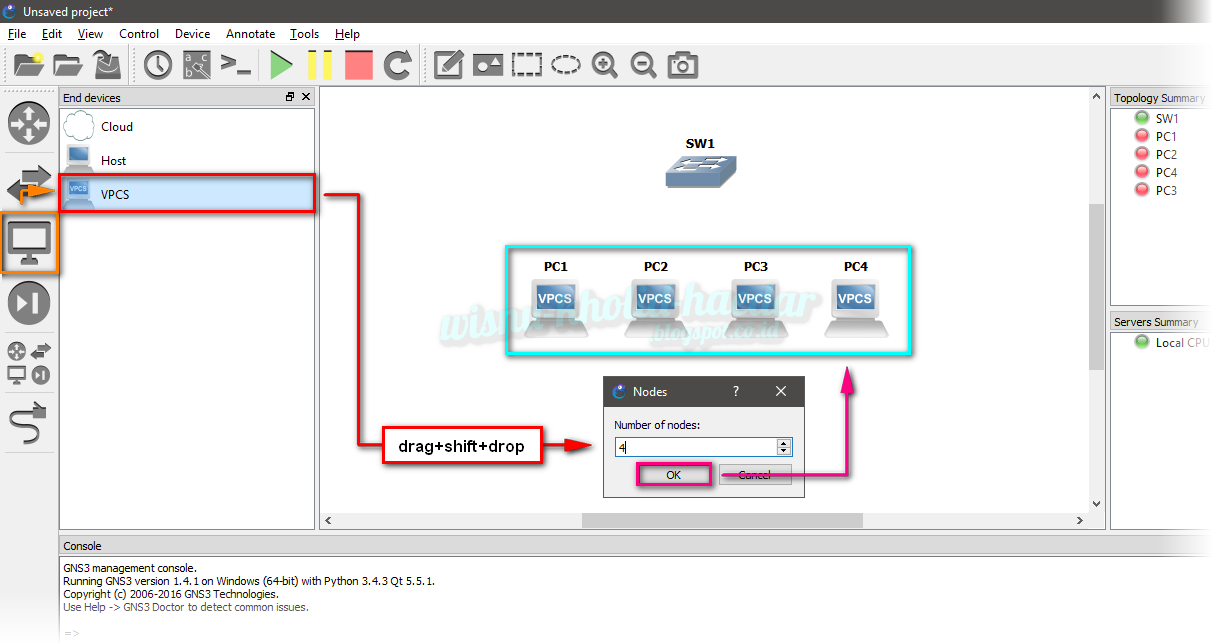Open the Edit menu

tap(52, 34)
